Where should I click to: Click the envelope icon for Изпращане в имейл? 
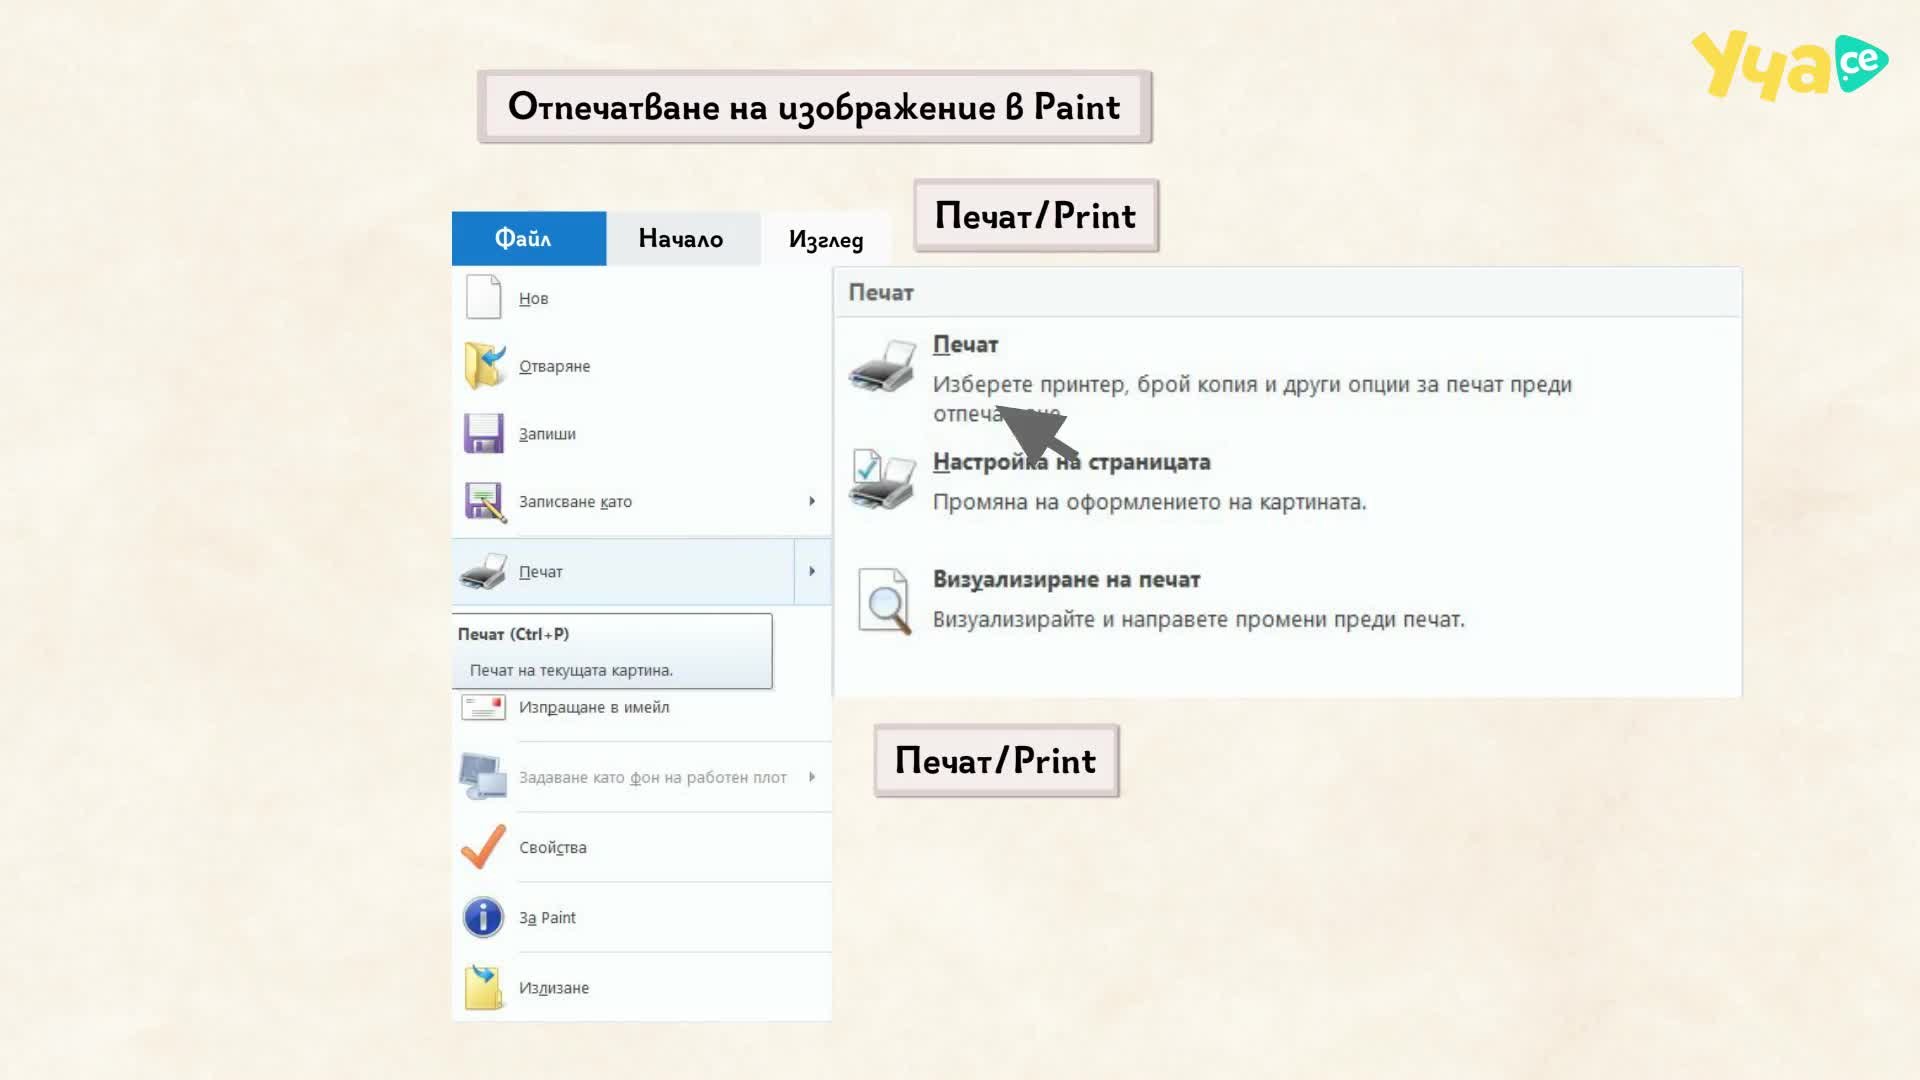[x=483, y=707]
